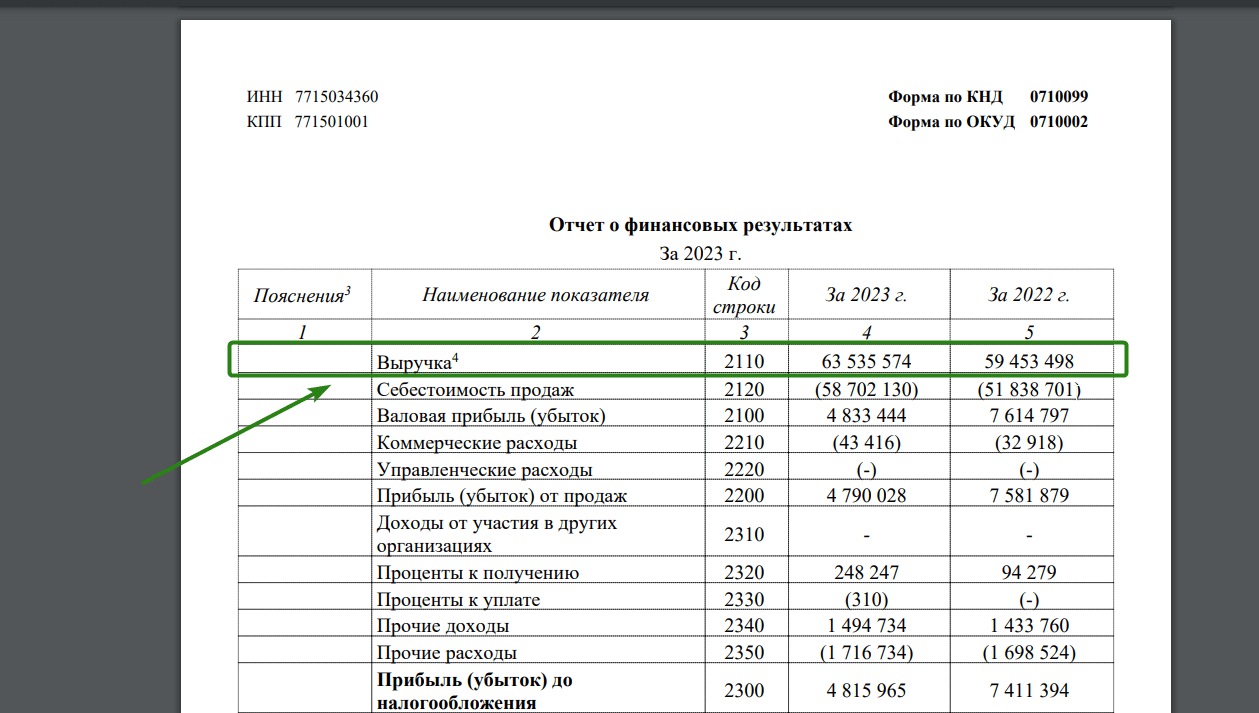The image size is (1259, 713).
Task: Select the Коммерческие расходы value (43 416)
Action: 867,441
